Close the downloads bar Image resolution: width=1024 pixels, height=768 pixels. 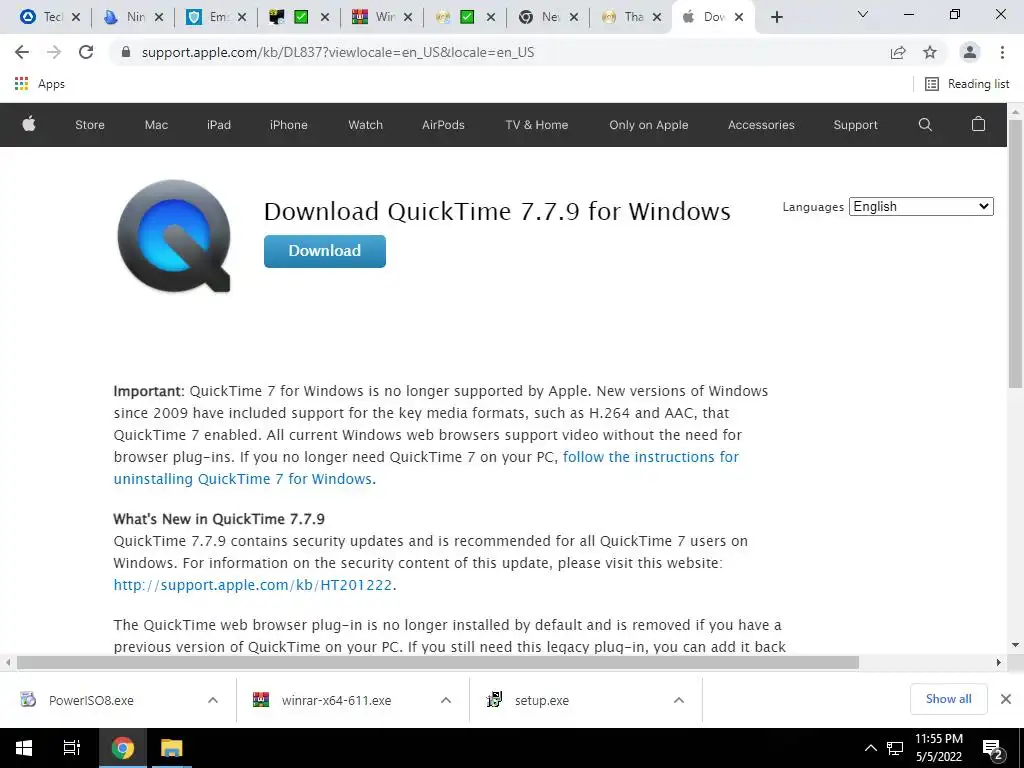coord(1006,699)
